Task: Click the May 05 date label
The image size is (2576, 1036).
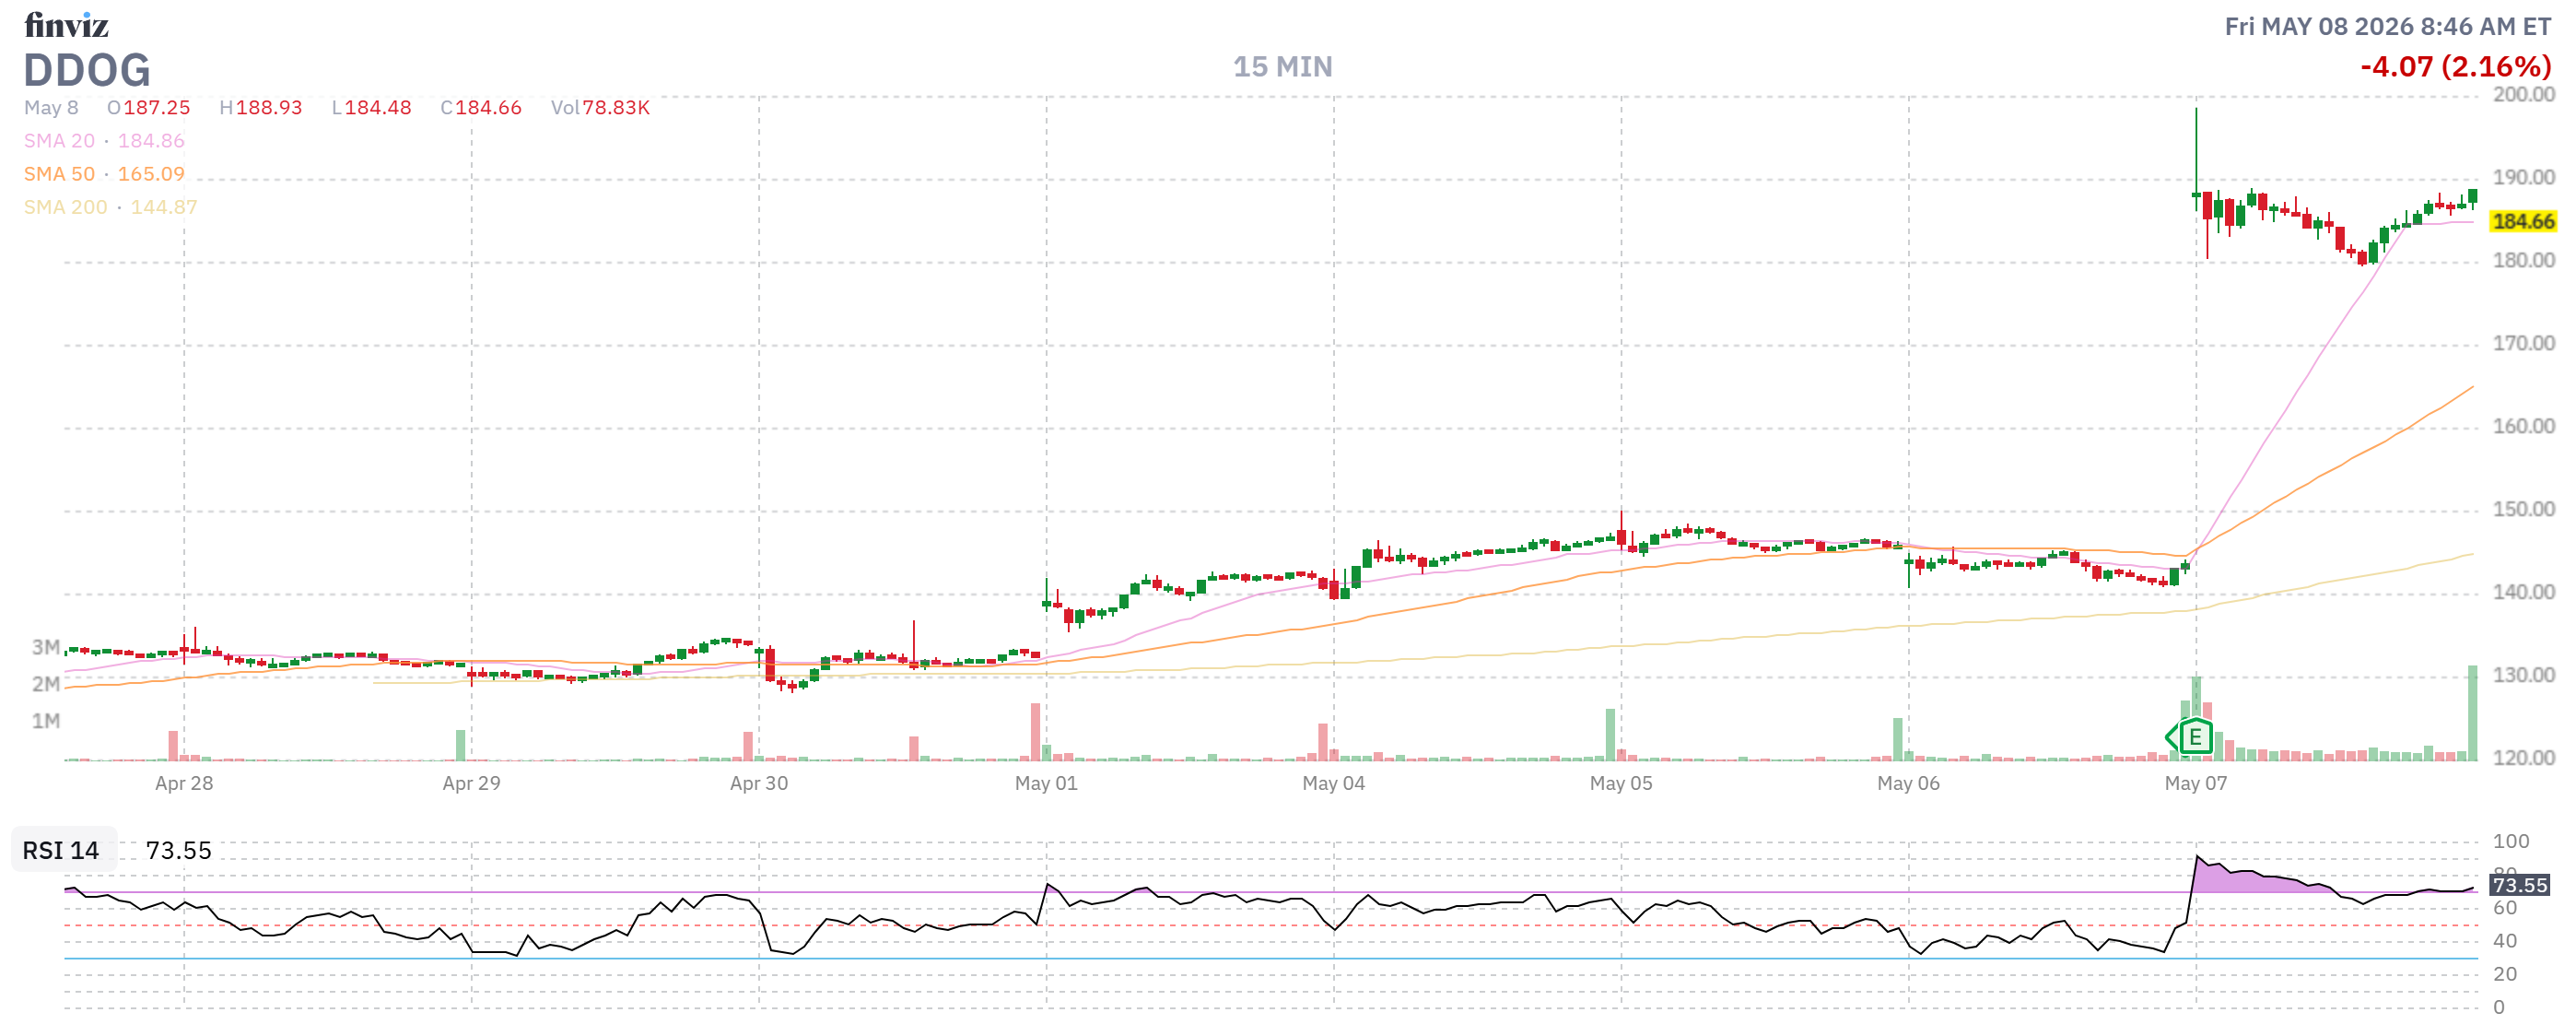Action: click(x=1621, y=783)
